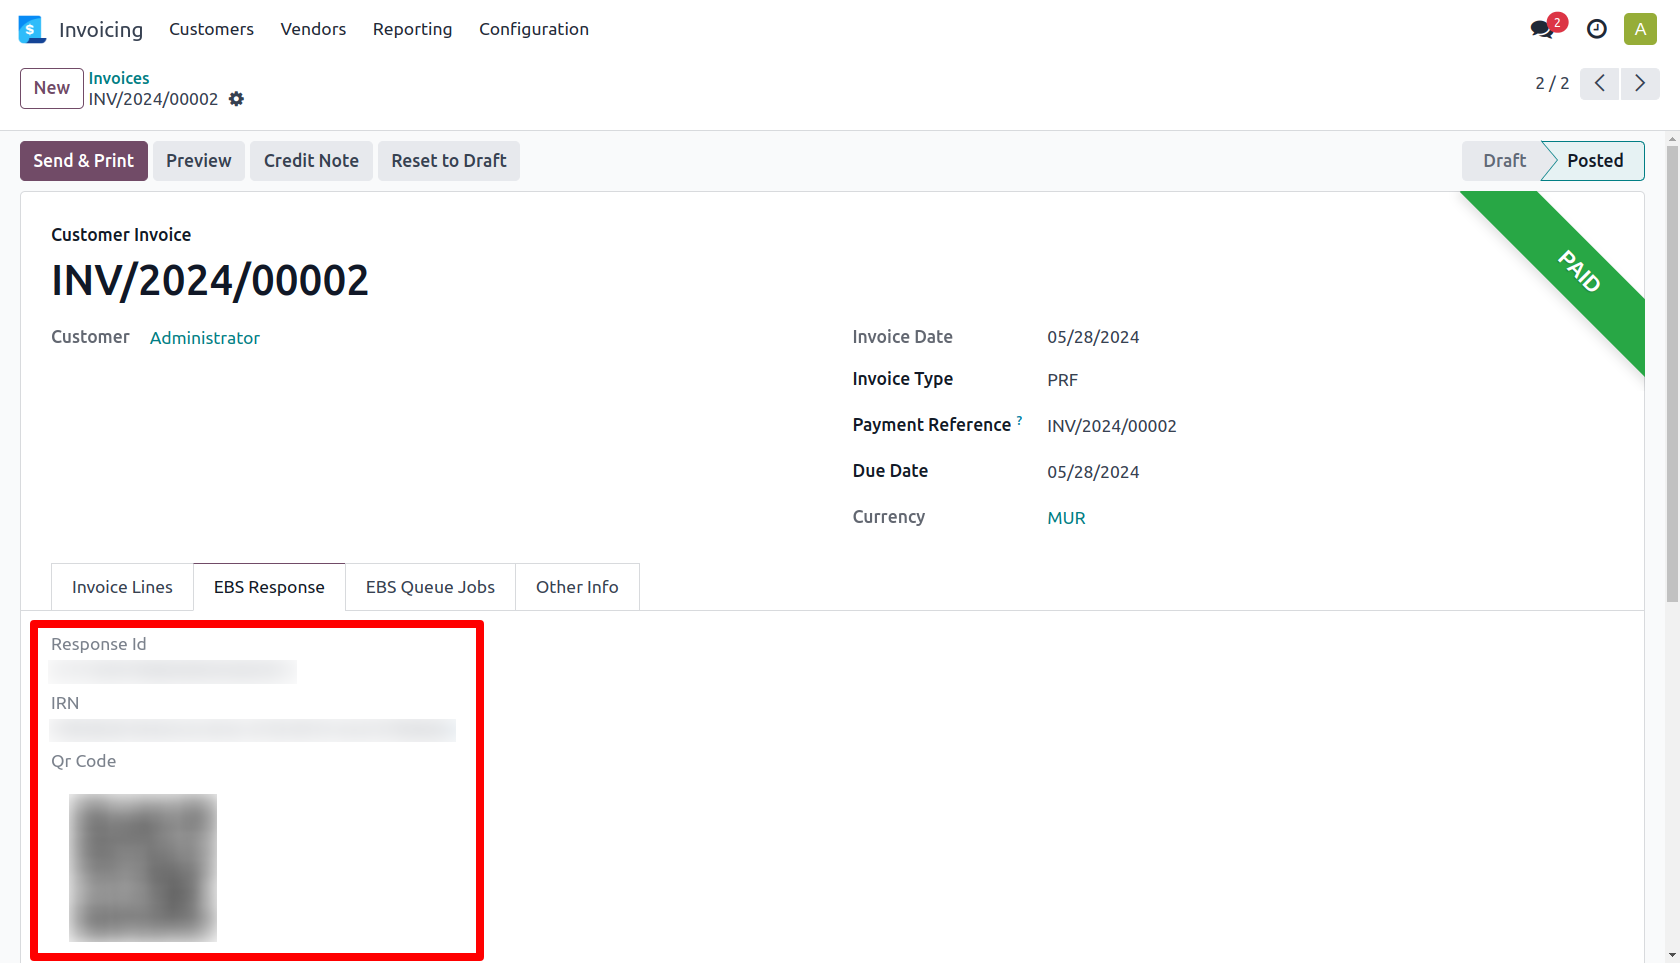Open the activities clock icon

click(x=1597, y=29)
